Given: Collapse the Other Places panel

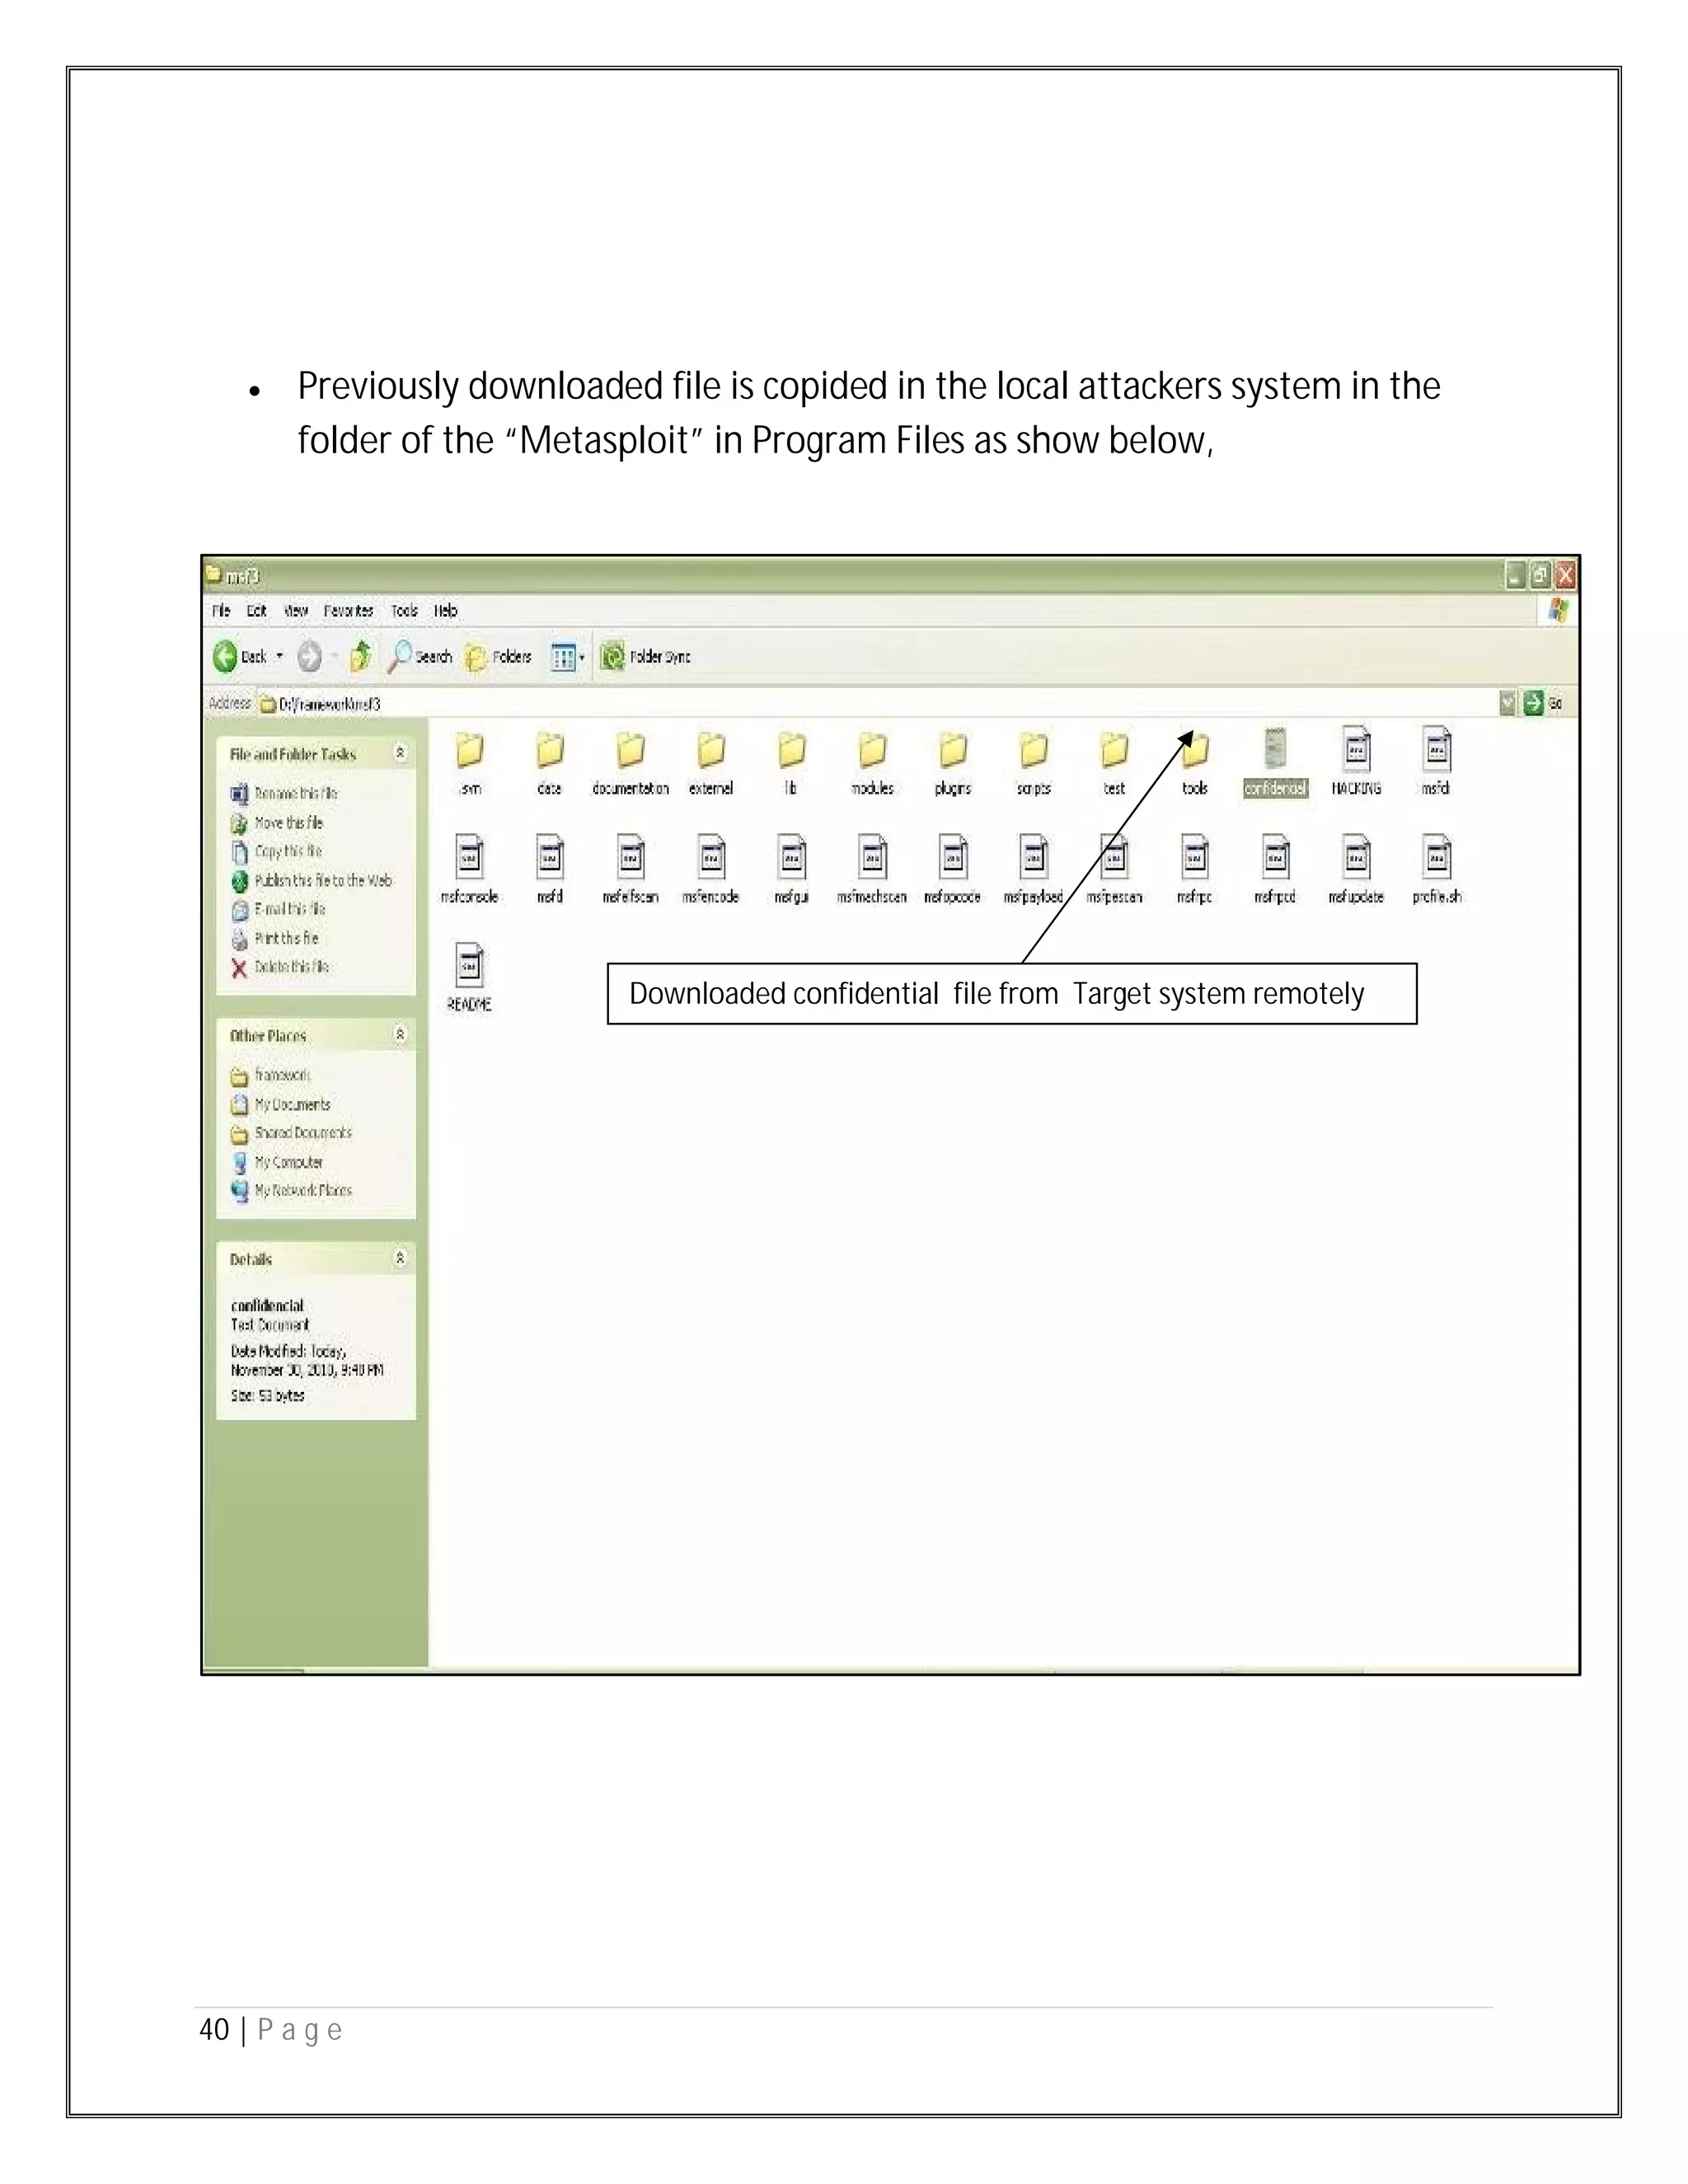Looking at the screenshot, I should [400, 1034].
